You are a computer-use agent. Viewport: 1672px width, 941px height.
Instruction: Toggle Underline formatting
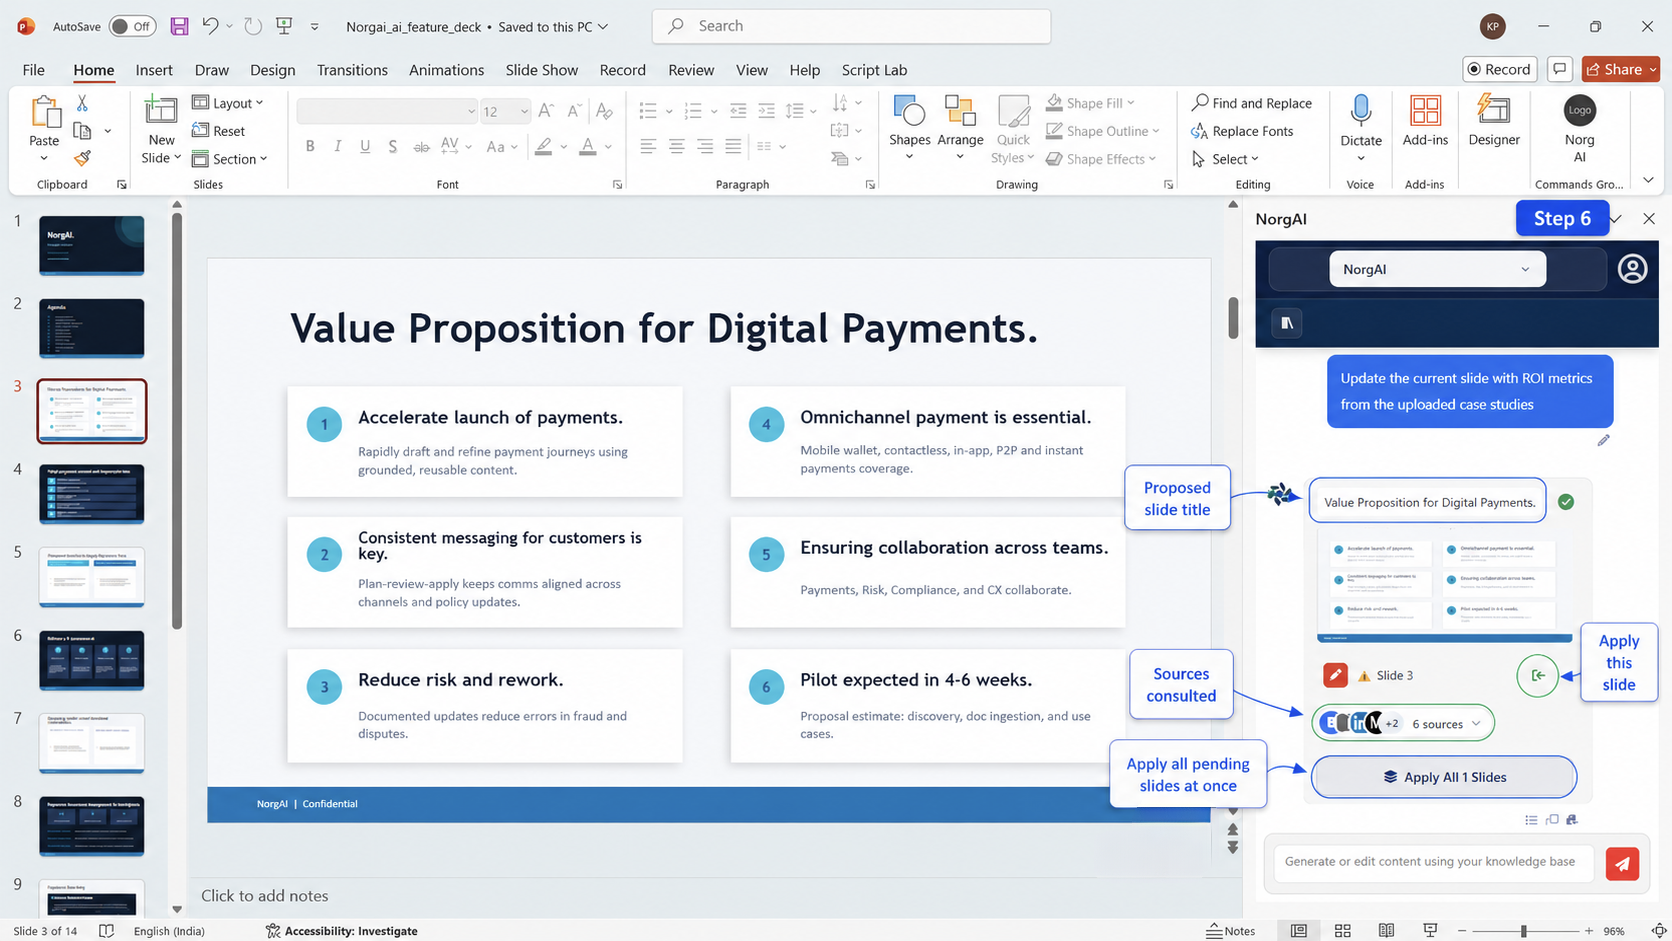365,146
